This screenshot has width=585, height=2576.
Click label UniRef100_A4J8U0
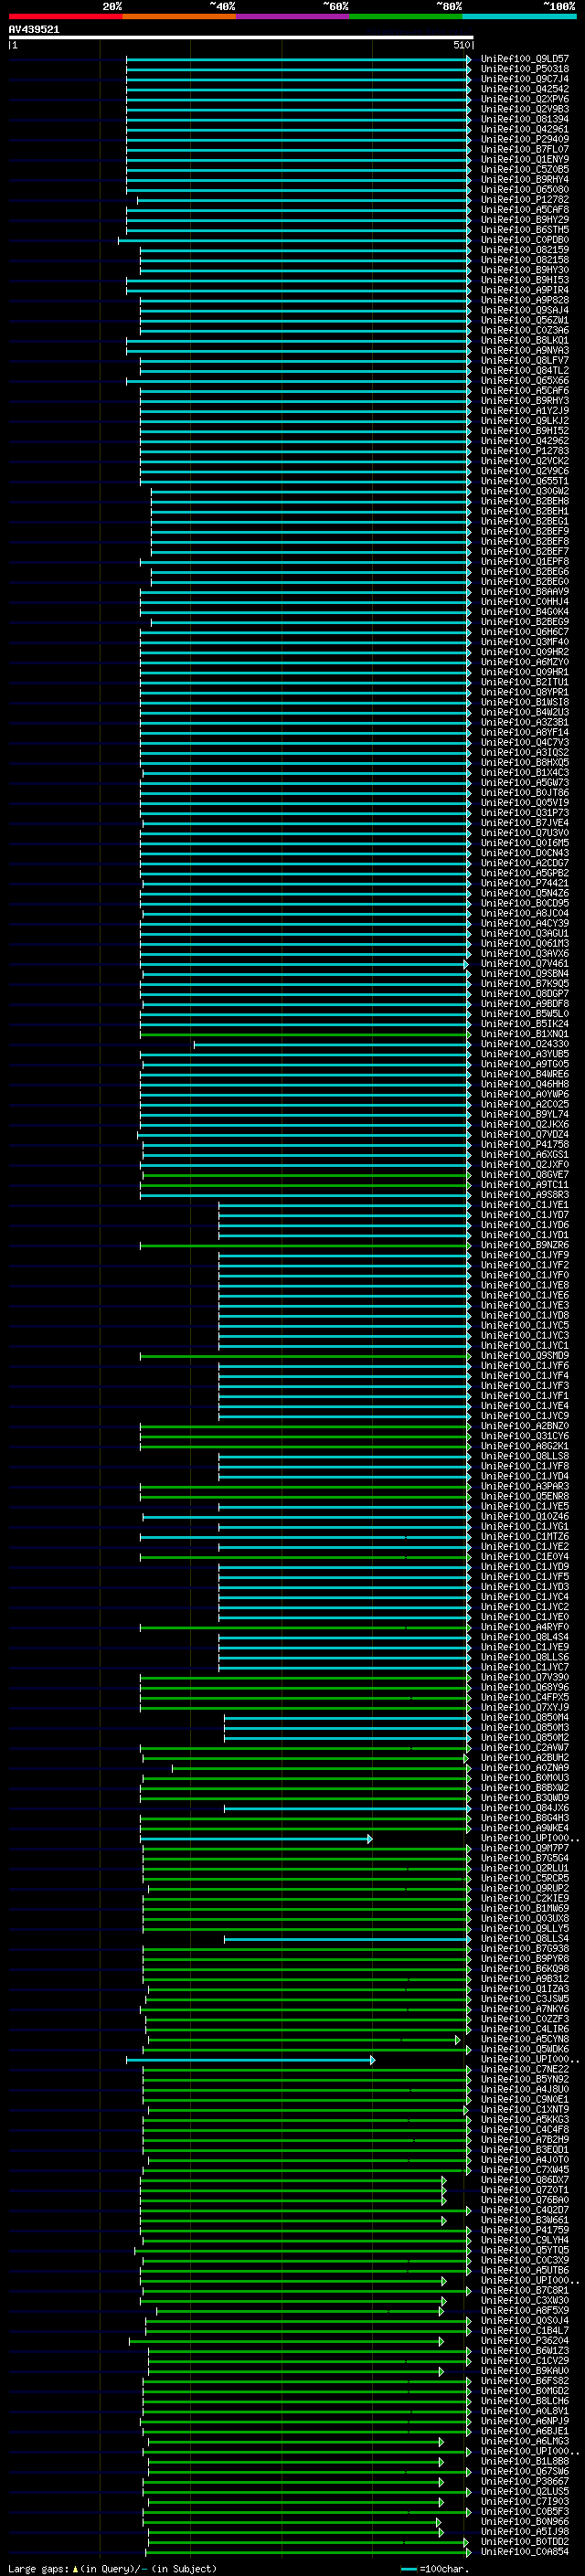click(x=524, y=2089)
